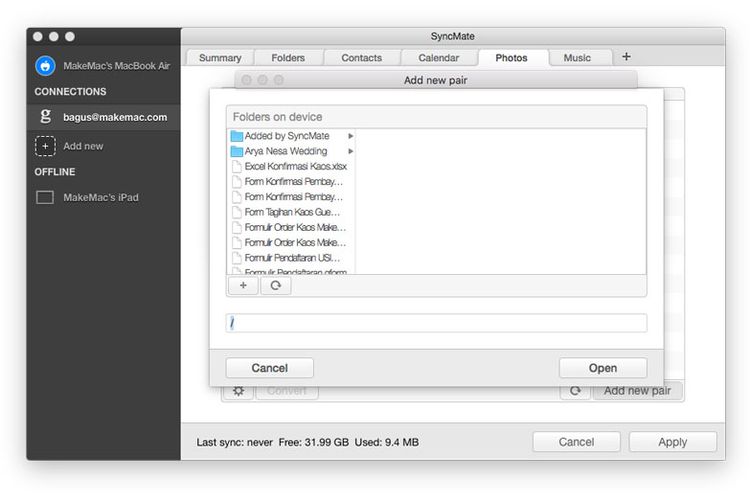This screenshot has height=500, width=750.
Task: Click the MacBook Air device icon
Action: [45, 66]
